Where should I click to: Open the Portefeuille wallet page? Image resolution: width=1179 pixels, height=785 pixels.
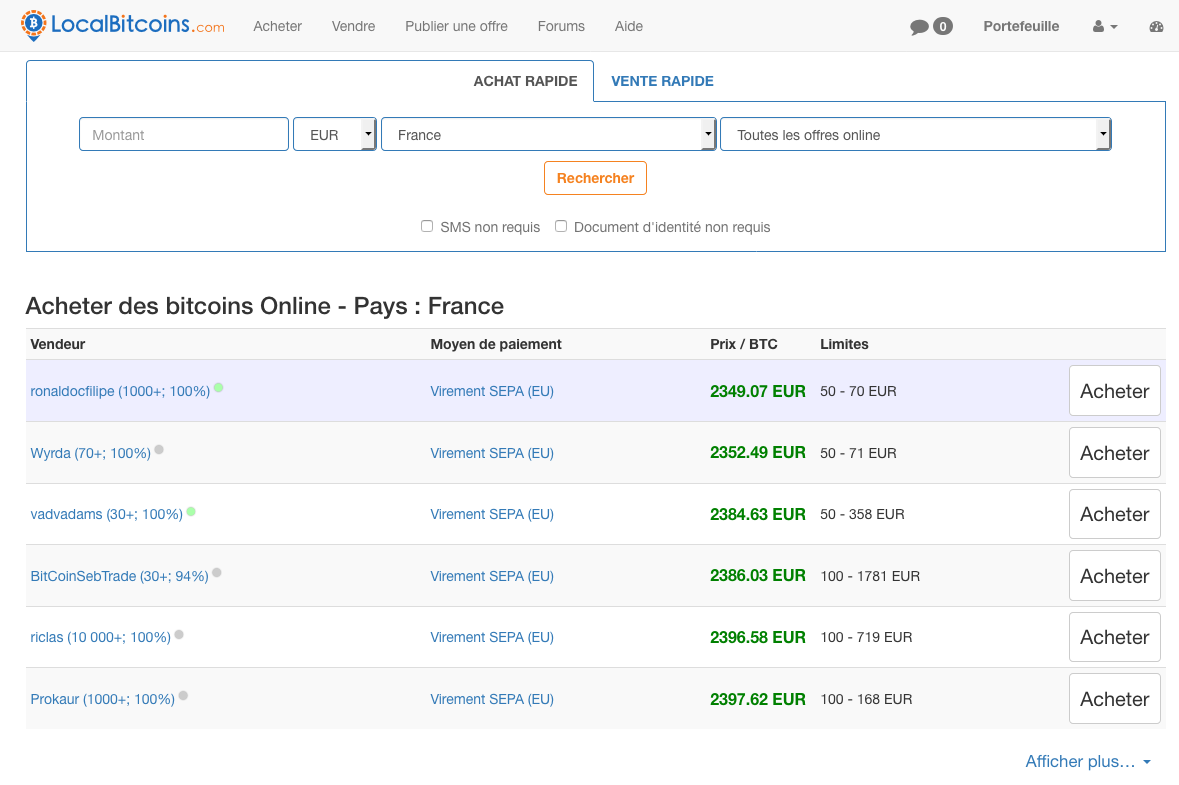click(1021, 26)
